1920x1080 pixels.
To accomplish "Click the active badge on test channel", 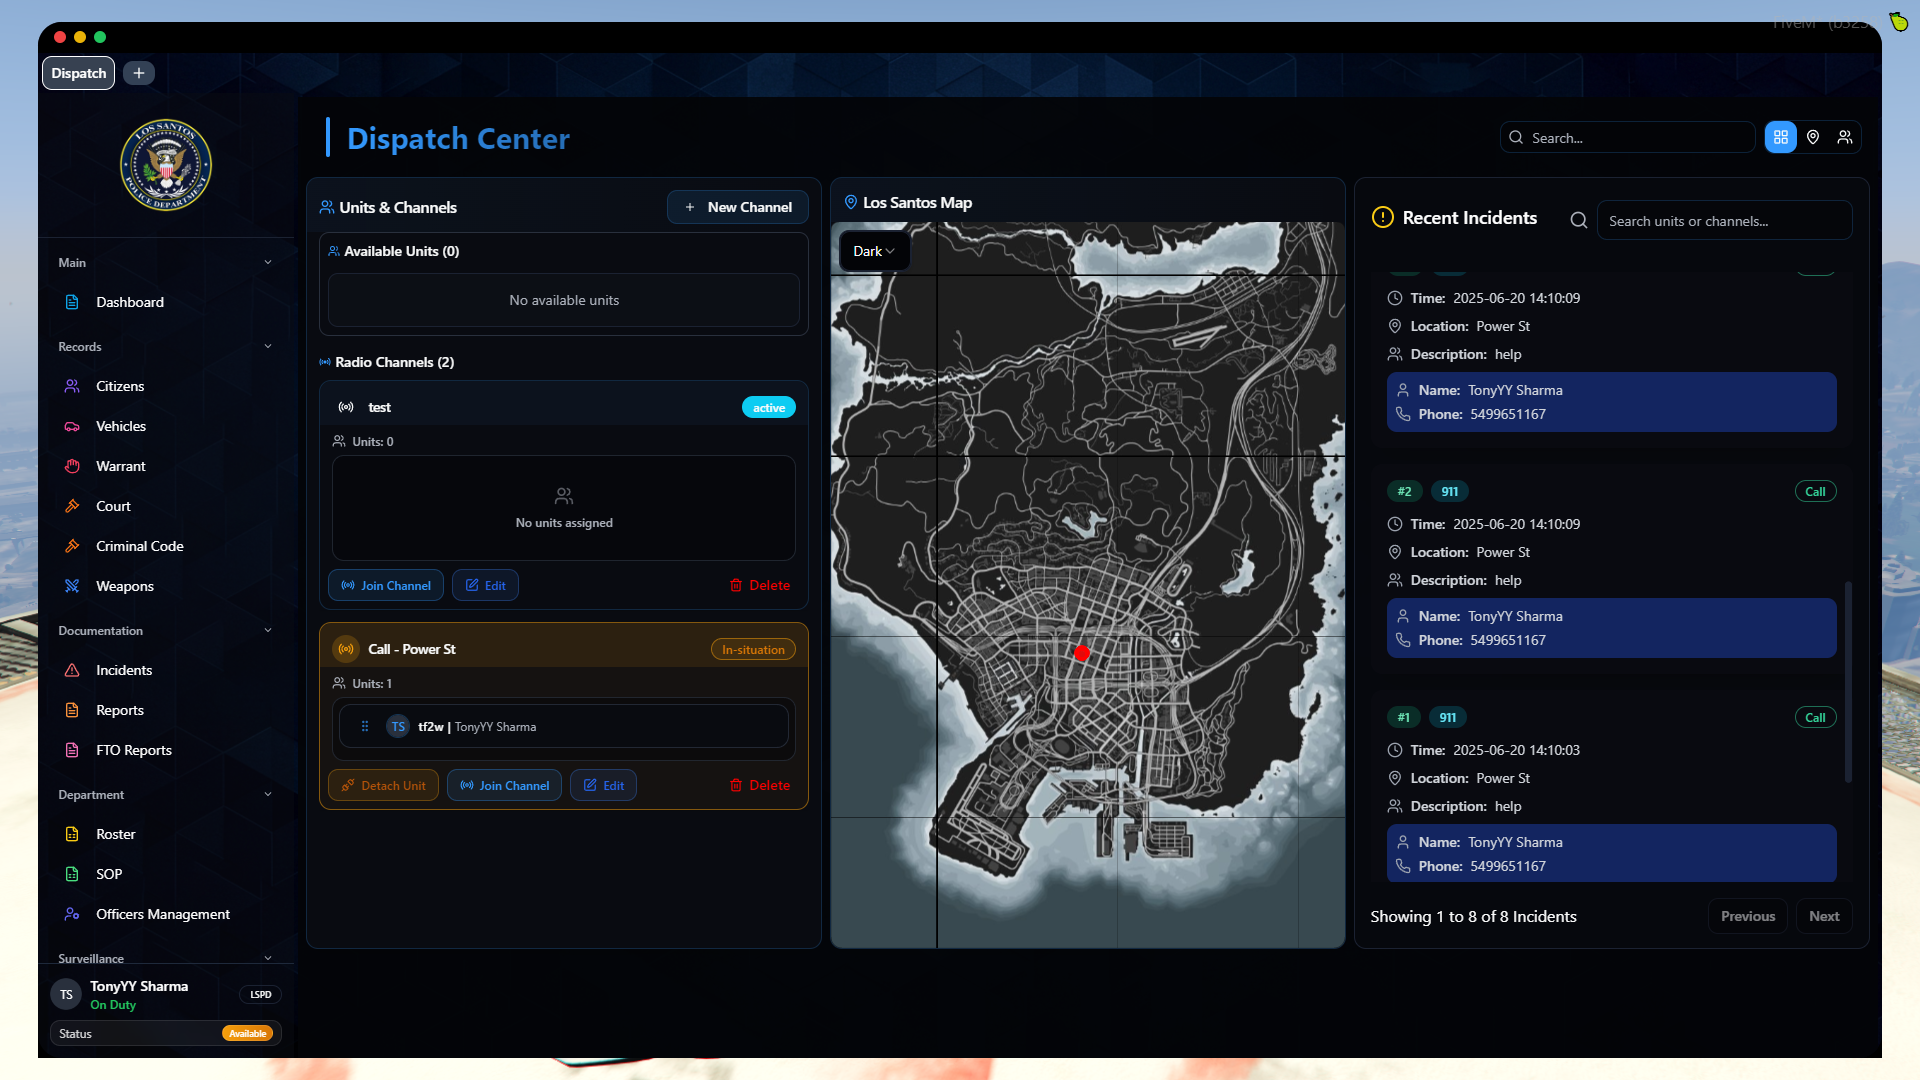I will tap(768, 408).
